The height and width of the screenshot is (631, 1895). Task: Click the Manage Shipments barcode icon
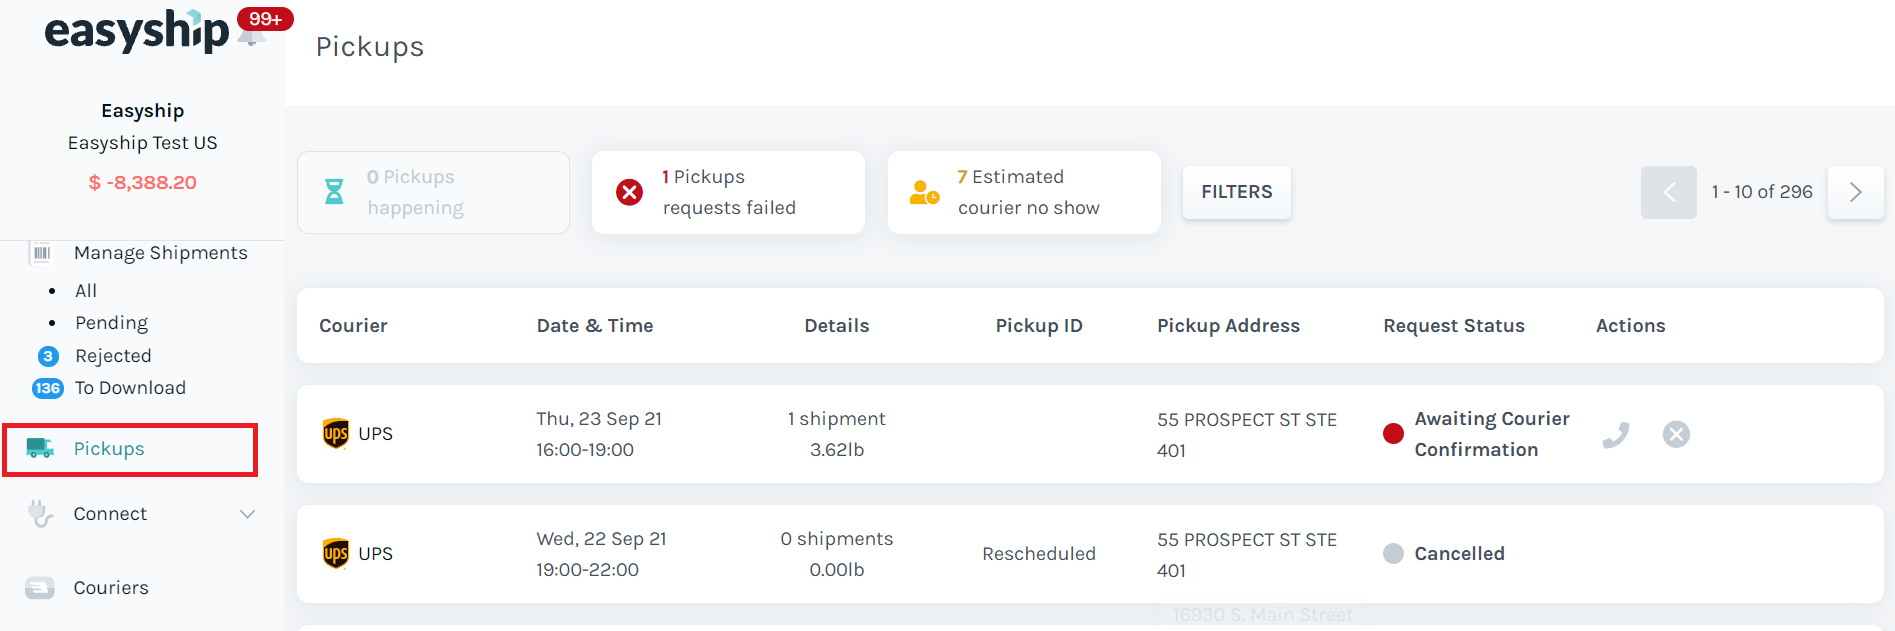41,253
